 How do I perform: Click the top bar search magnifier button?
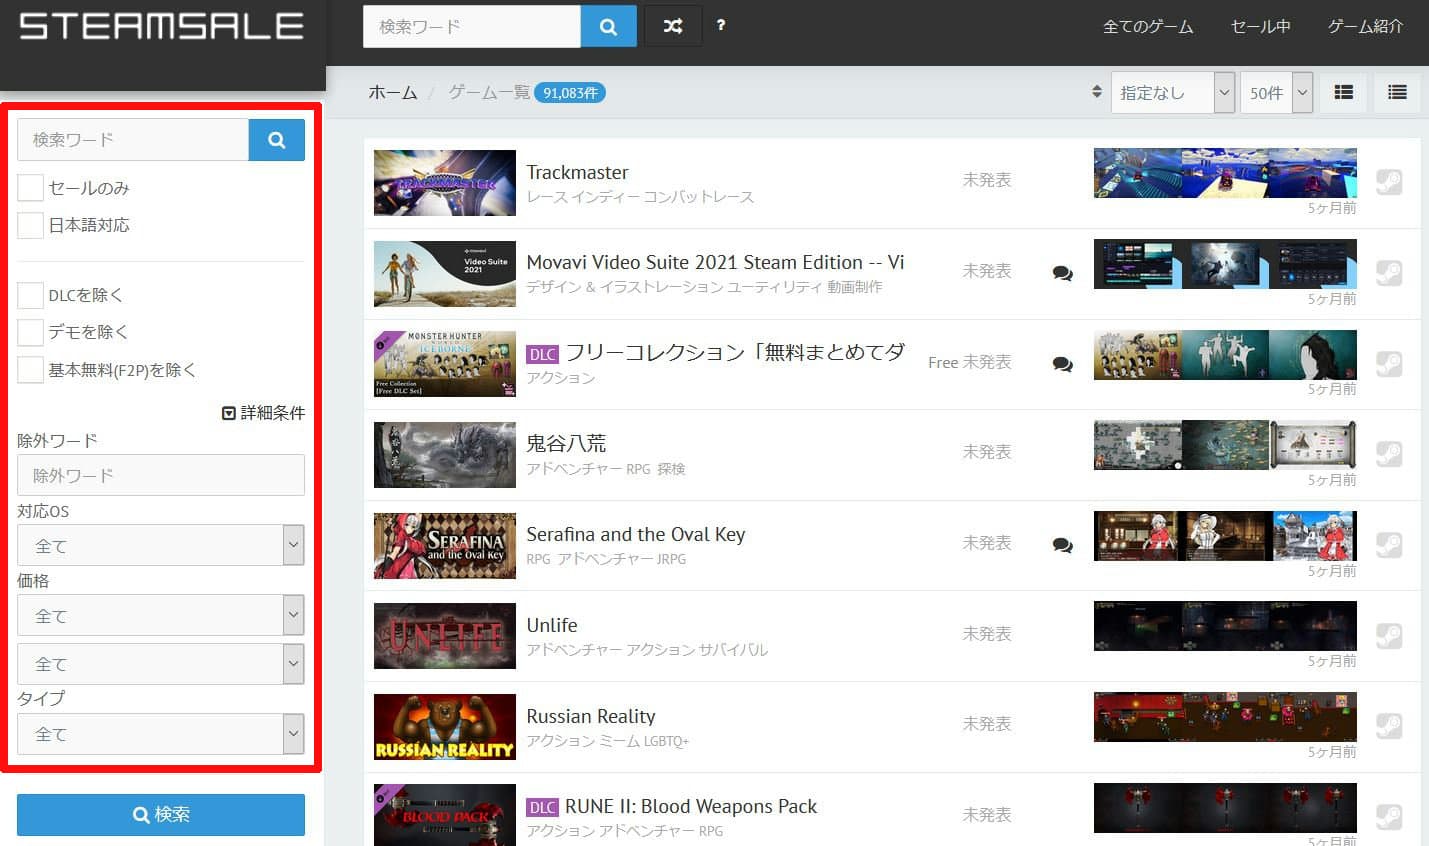pyautogui.click(x=608, y=26)
